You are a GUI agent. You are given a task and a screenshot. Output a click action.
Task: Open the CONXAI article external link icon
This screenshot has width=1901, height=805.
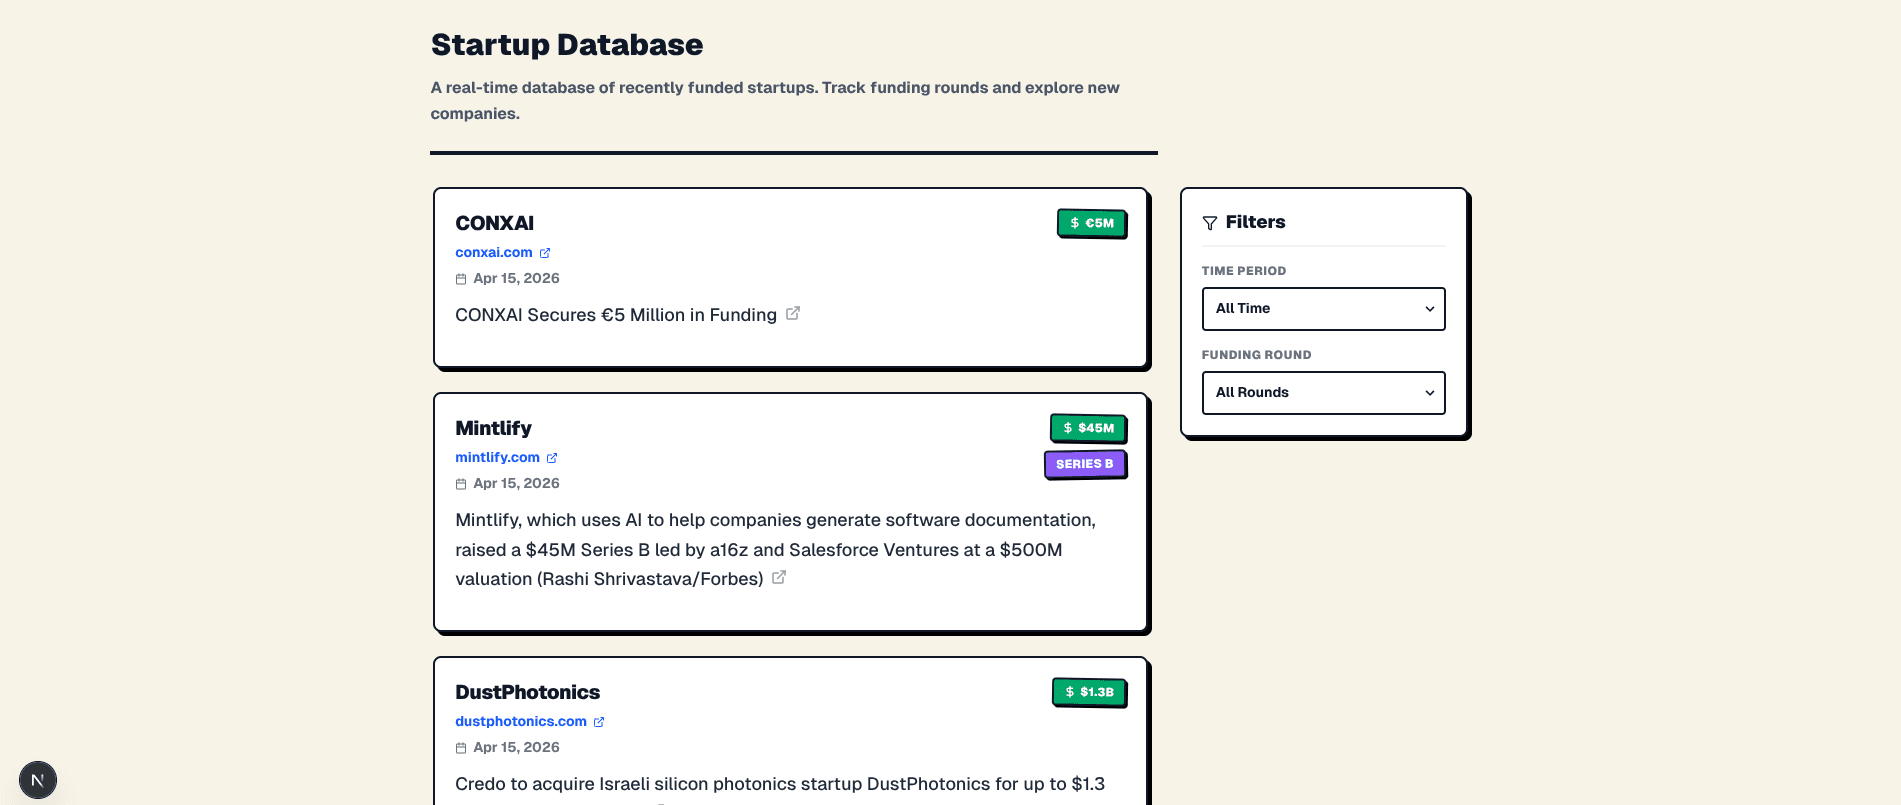click(793, 314)
